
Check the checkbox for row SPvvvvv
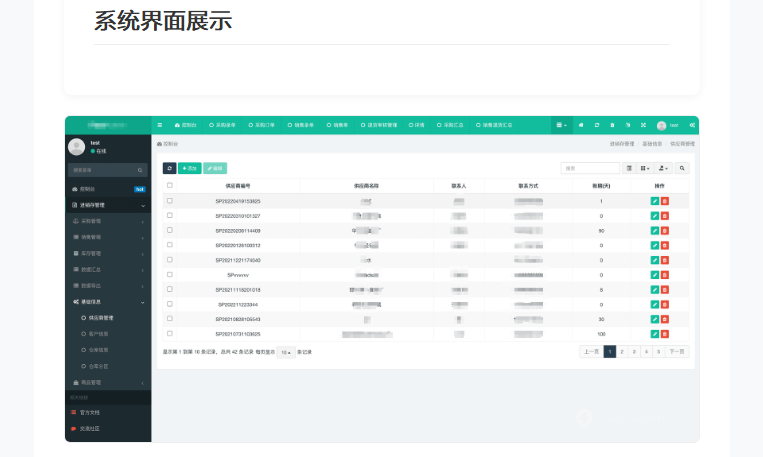(170, 274)
